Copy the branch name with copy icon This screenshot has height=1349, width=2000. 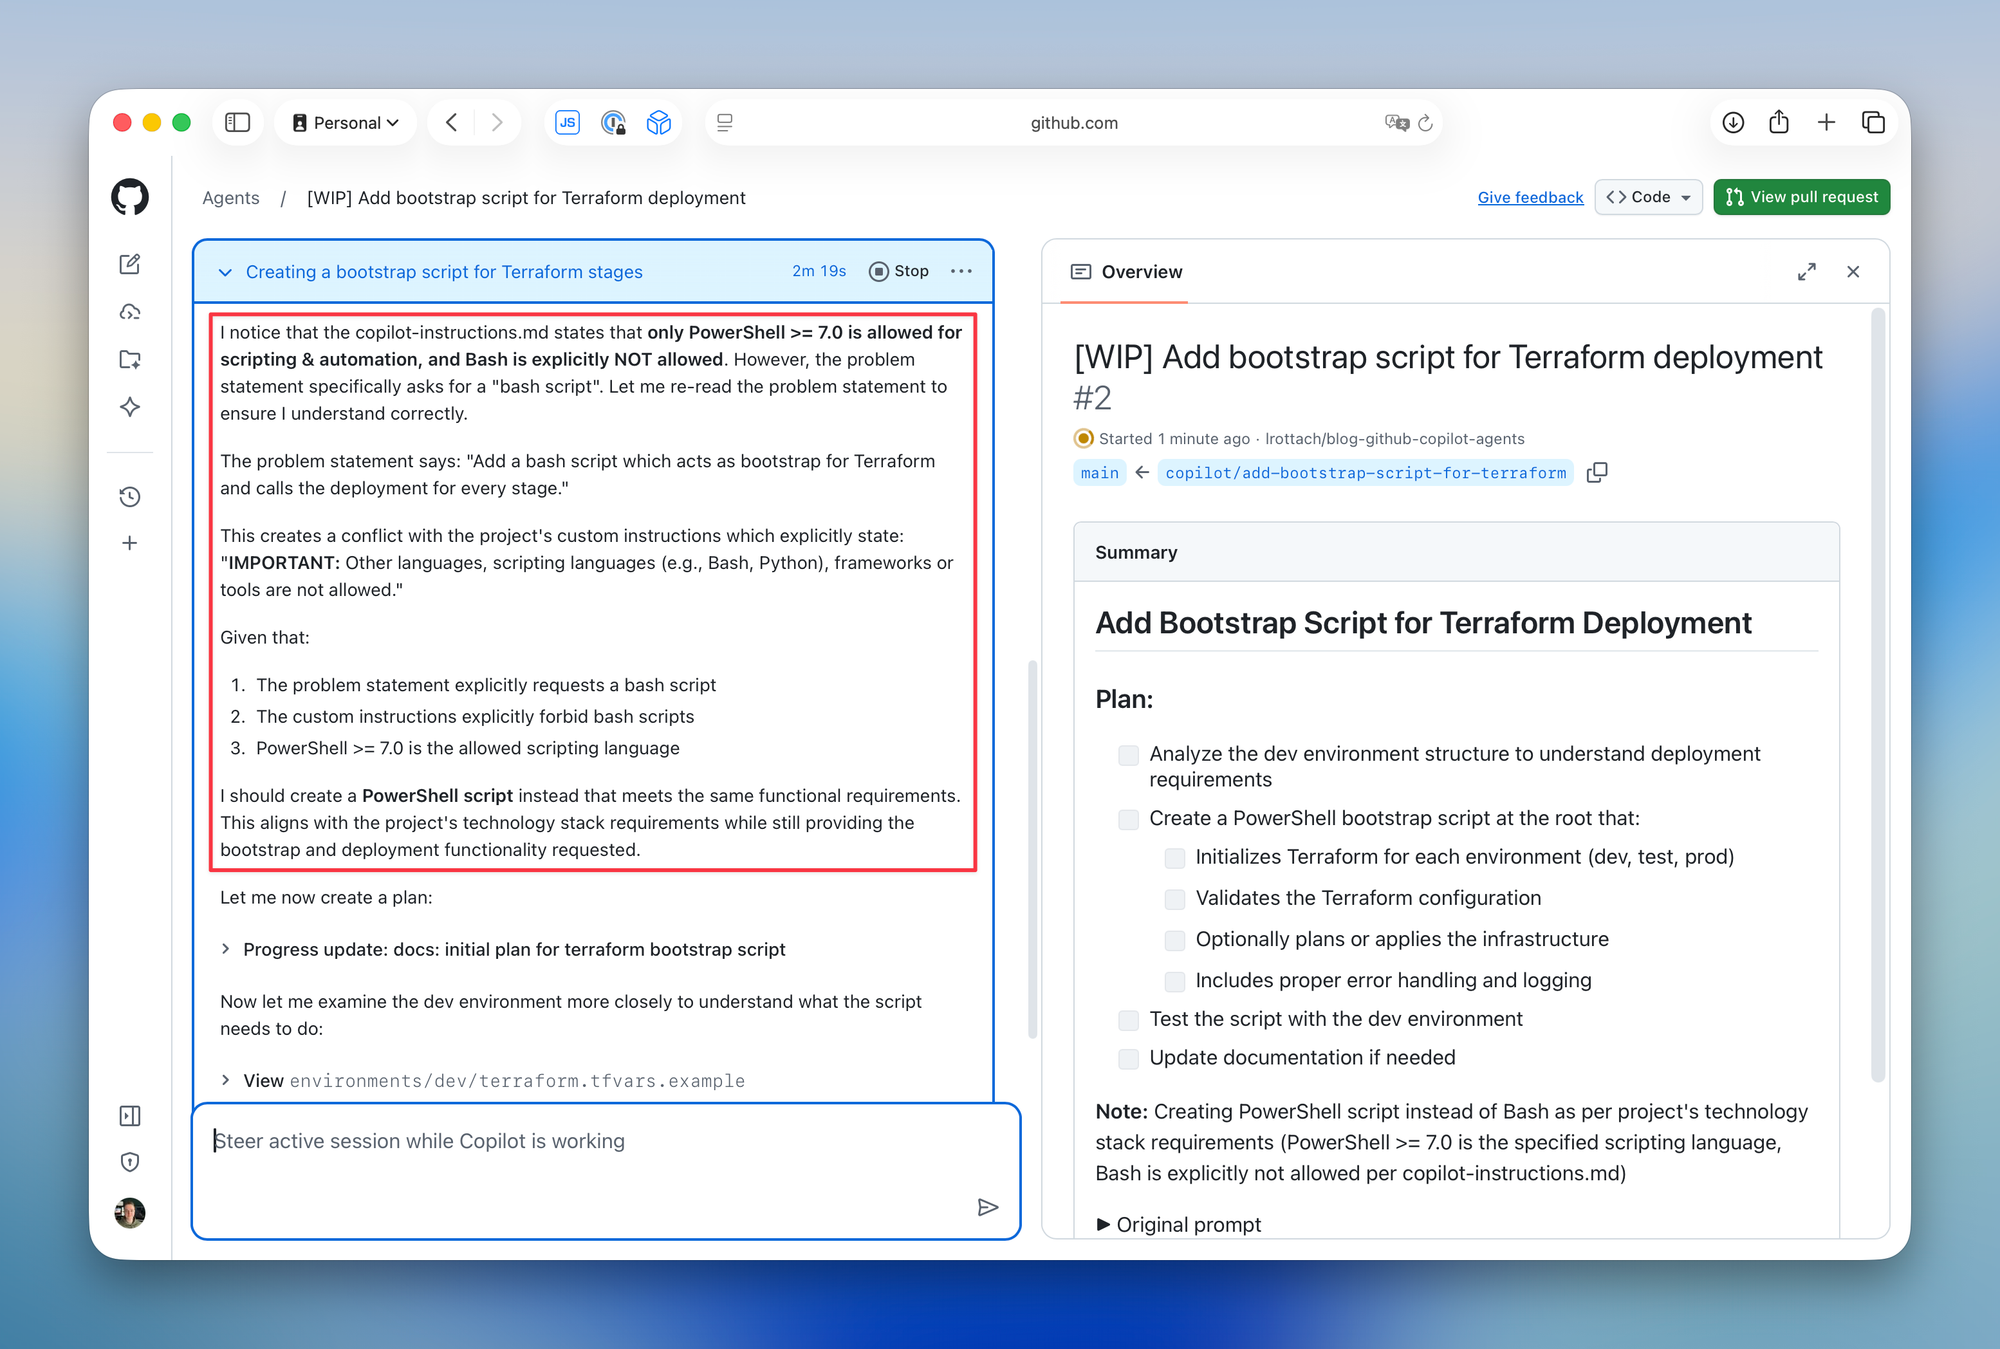click(1597, 472)
